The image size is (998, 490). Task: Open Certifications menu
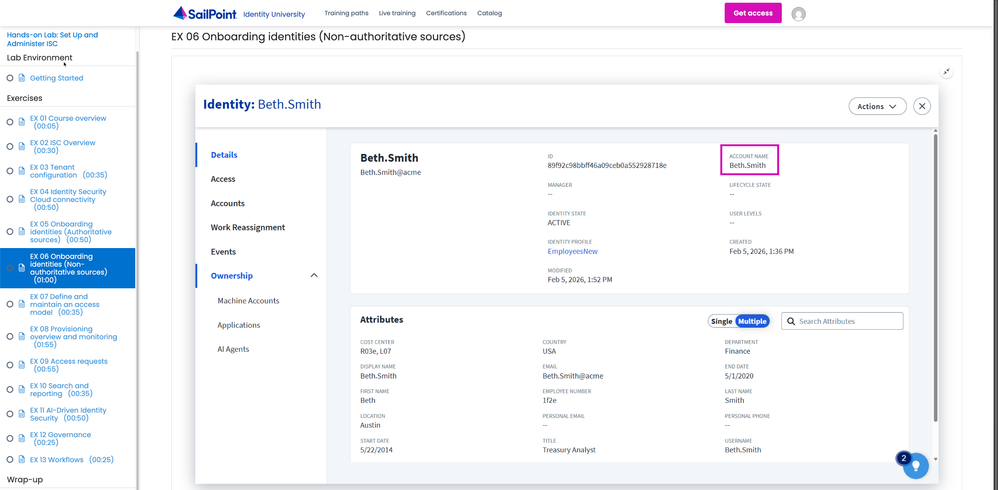coord(446,13)
